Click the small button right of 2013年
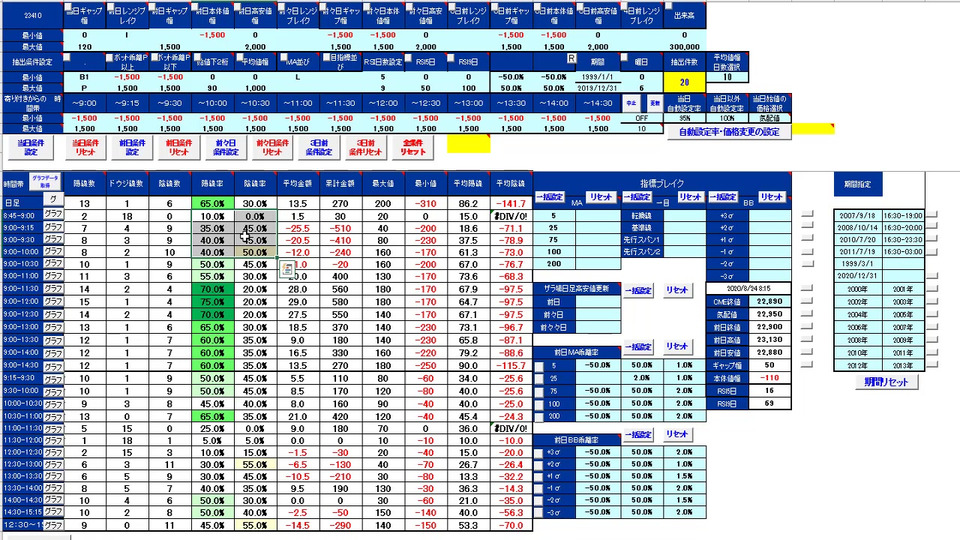Viewport: 960px width, 540px height. 932,365
